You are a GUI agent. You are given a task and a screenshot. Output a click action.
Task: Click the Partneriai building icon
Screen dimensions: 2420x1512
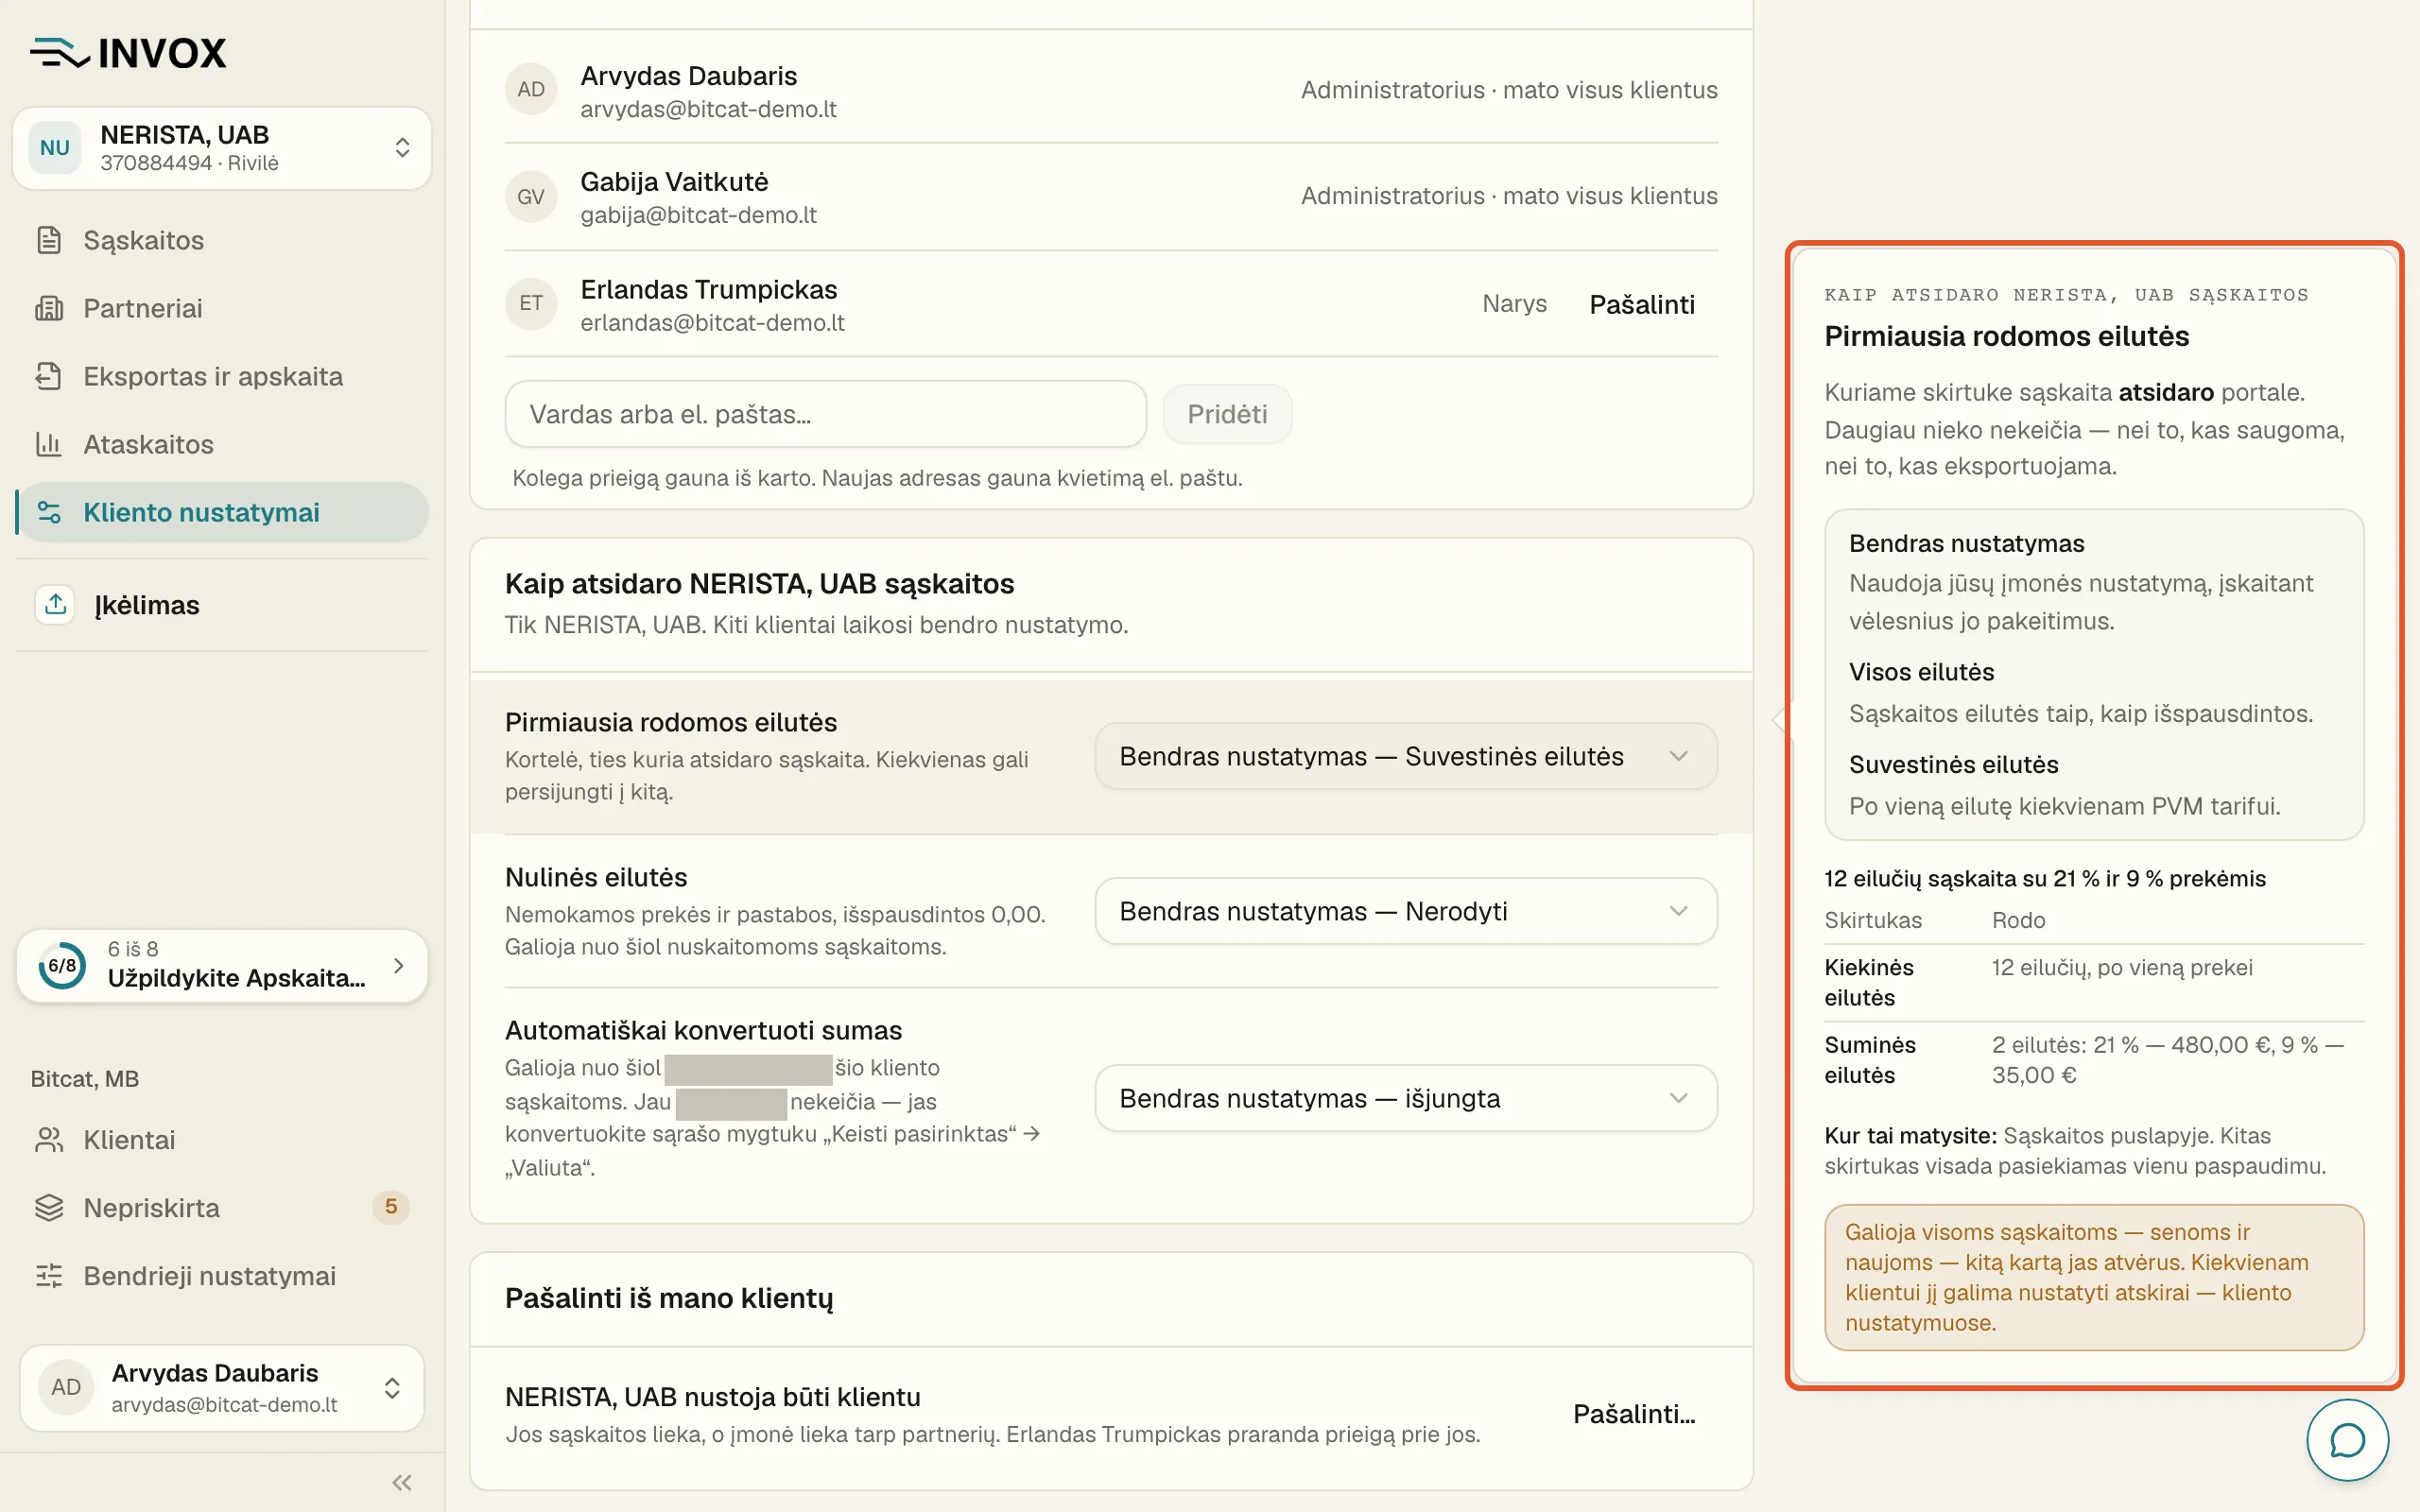(x=49, y=308)
